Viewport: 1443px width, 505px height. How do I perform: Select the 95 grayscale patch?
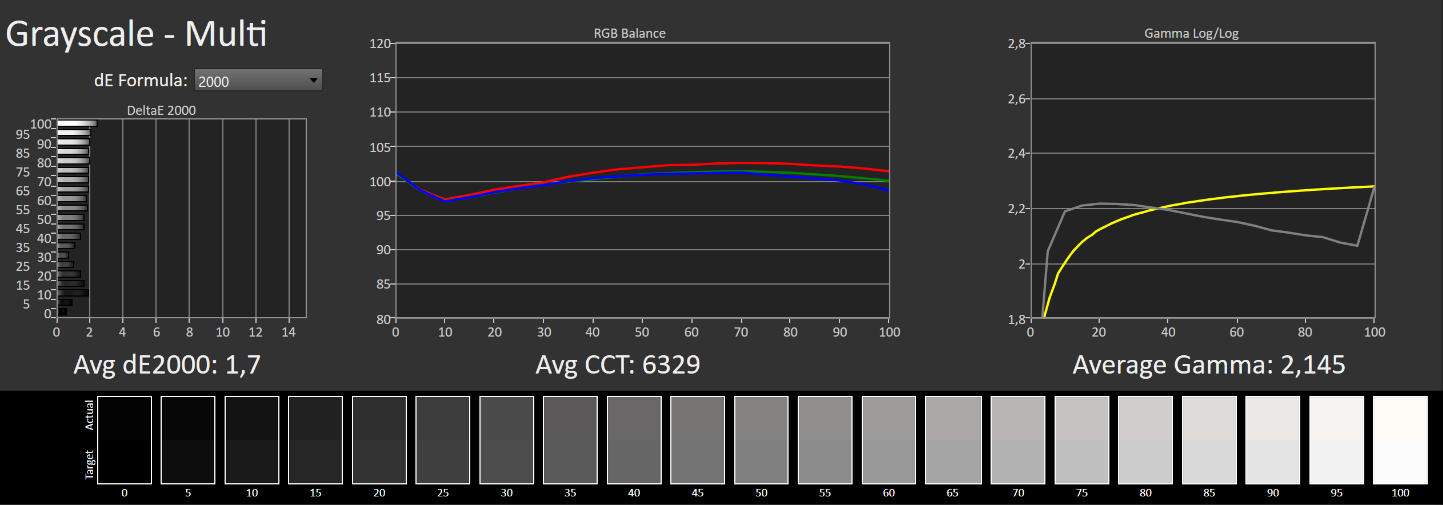[1336, 440]
